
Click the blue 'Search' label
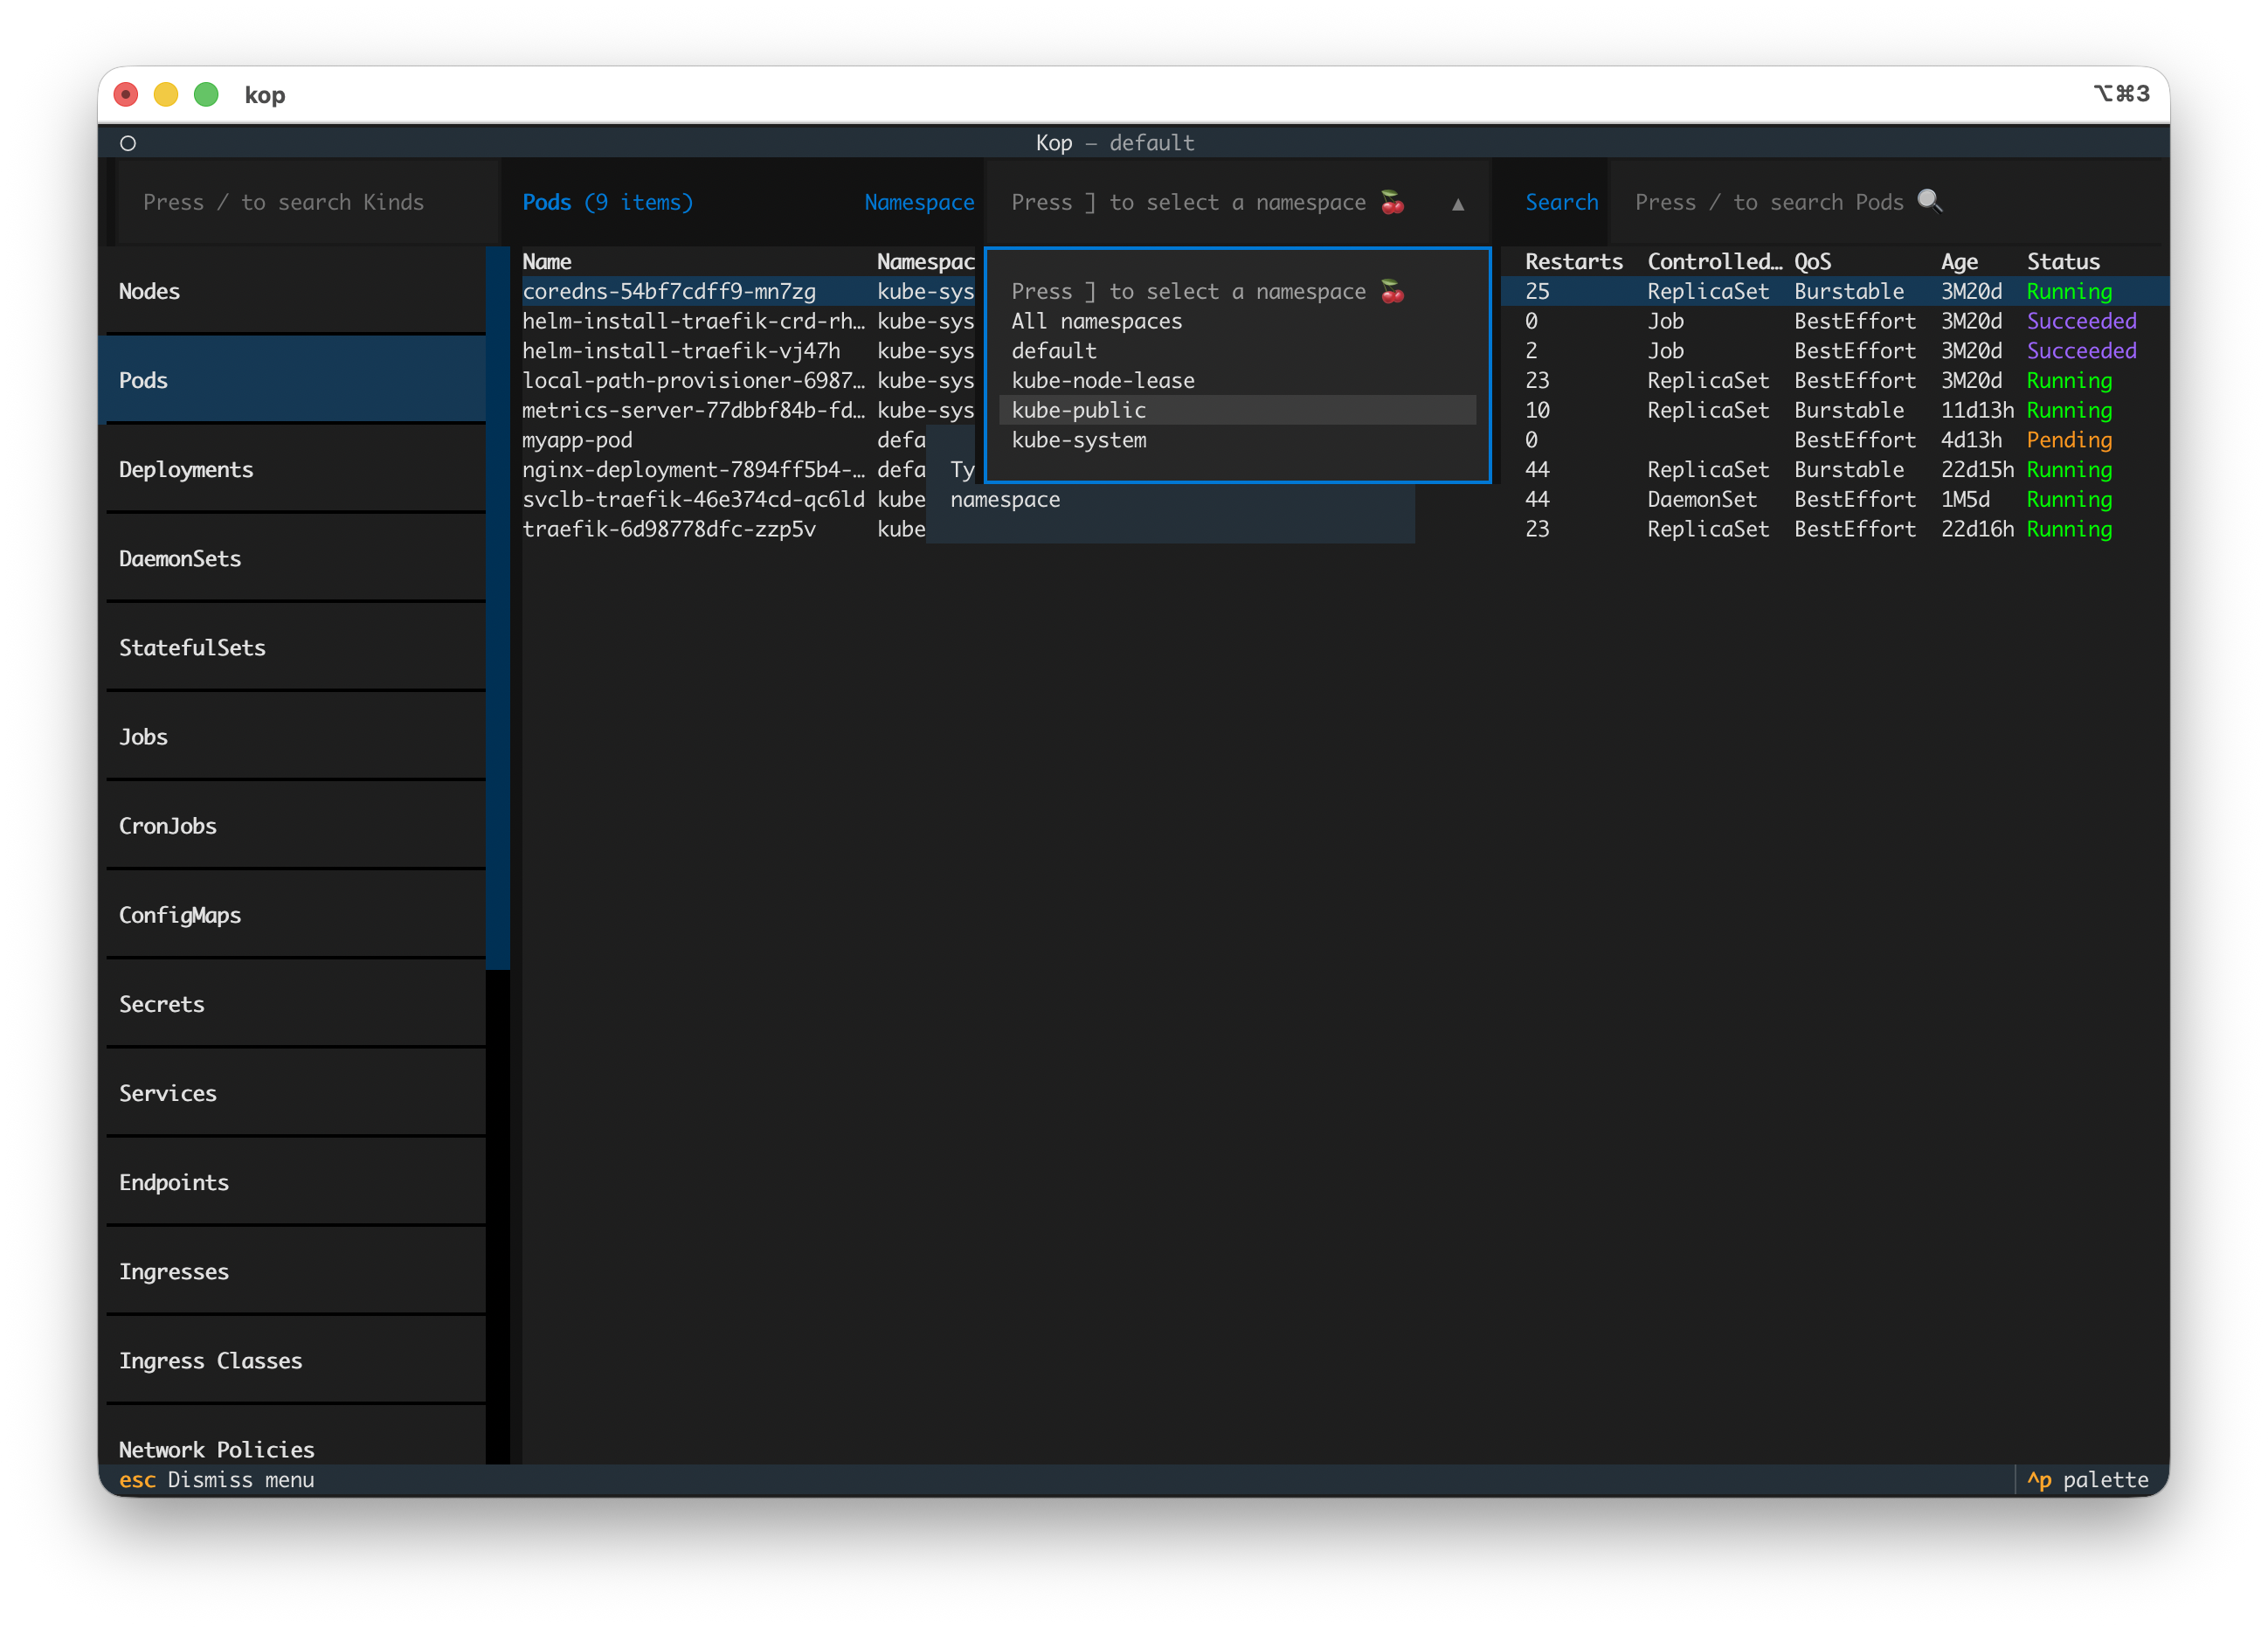(x=1561, y=202)
